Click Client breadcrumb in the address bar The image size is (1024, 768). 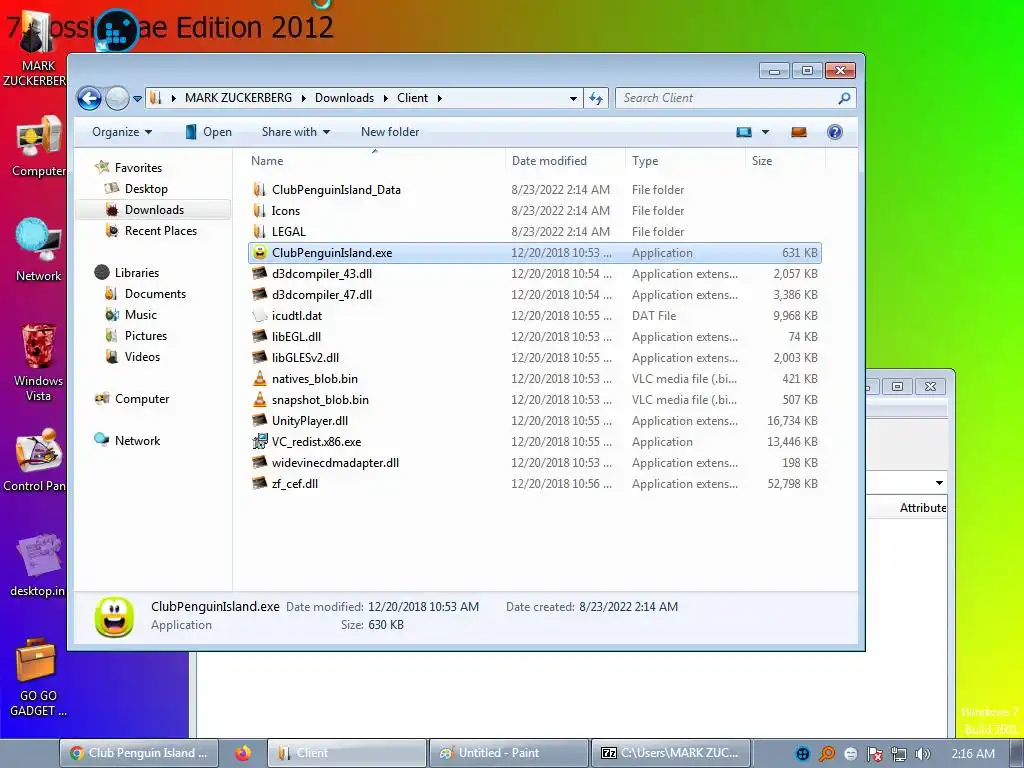[412, 98]
